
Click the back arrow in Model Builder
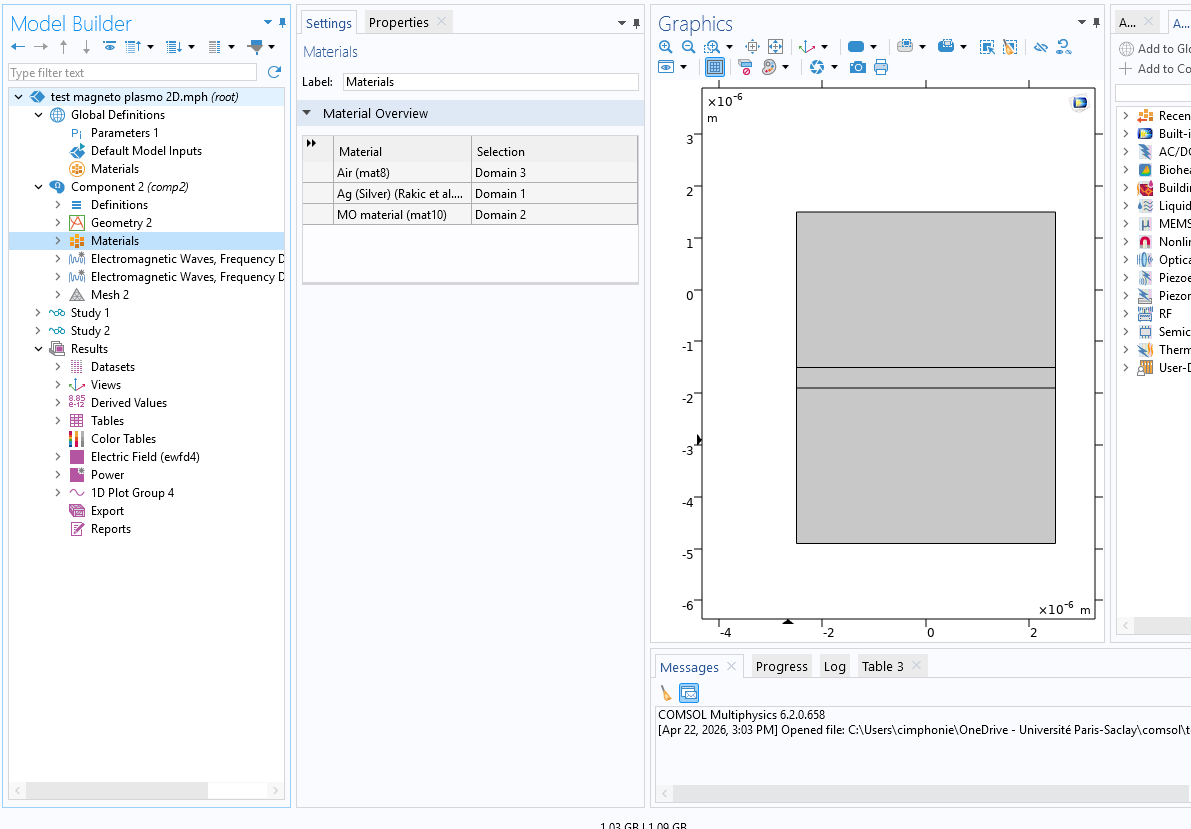[18, 47]
